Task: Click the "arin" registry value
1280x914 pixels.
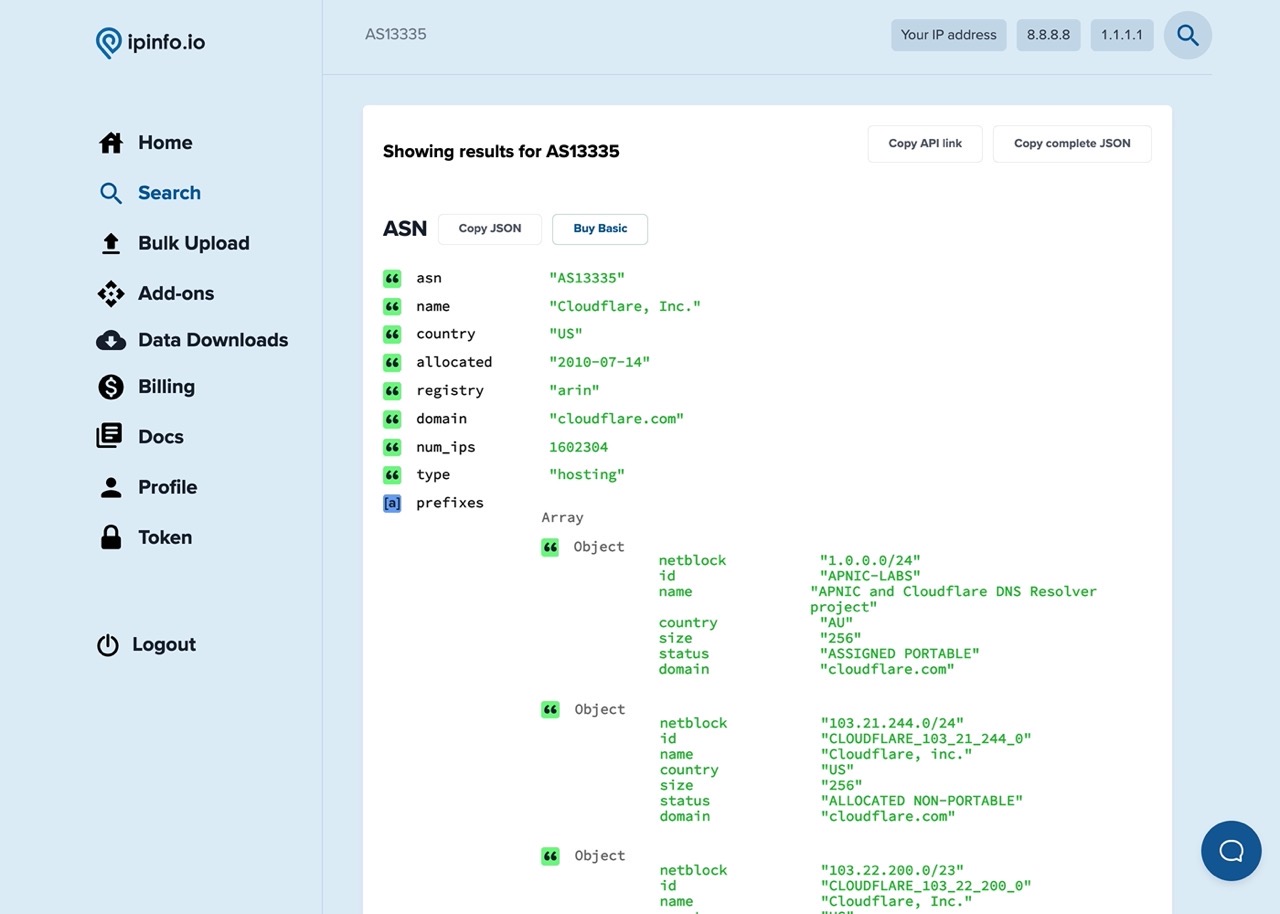Action: tap(574, 390)
